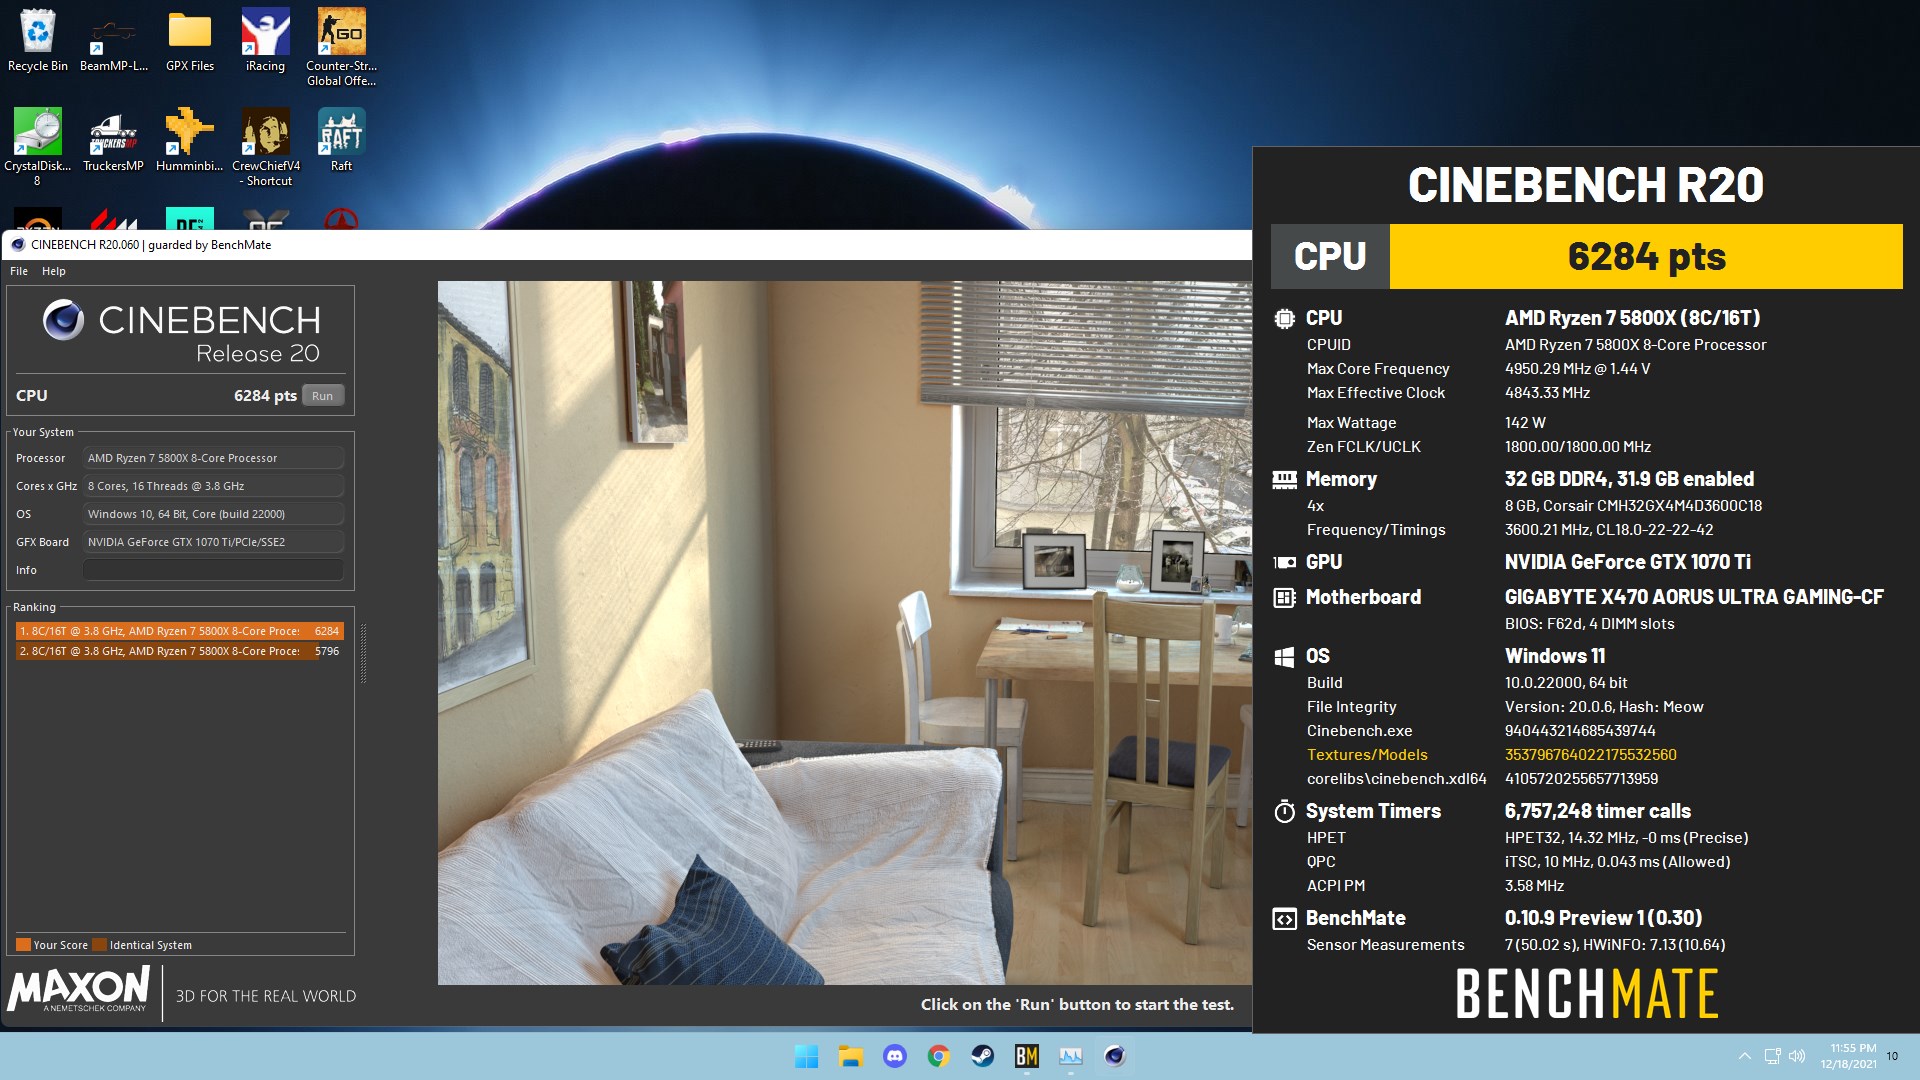Select the Processor field value
The image size is (1920, 1080).
point(213,458)
